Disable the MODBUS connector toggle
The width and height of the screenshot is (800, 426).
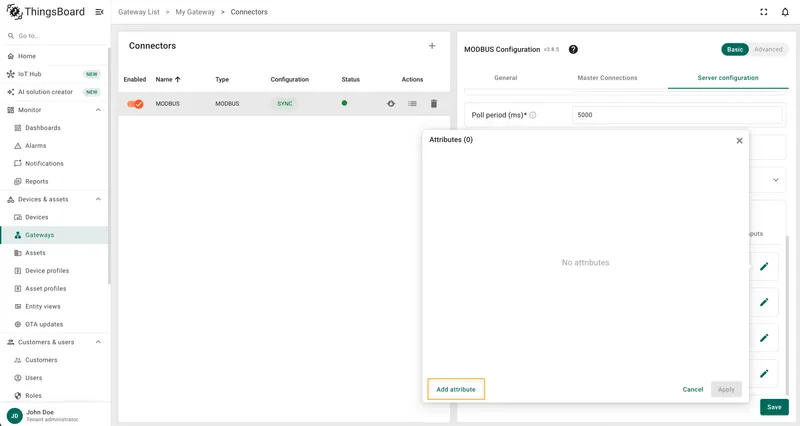[x=135, y=104]
